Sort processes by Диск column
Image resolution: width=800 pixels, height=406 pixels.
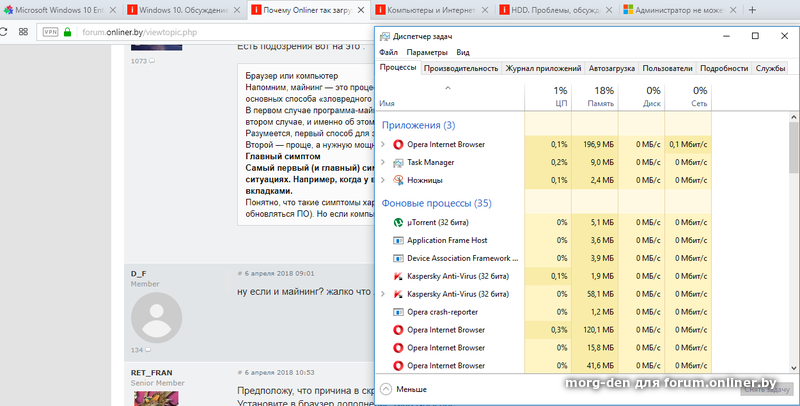click(641, 96)
